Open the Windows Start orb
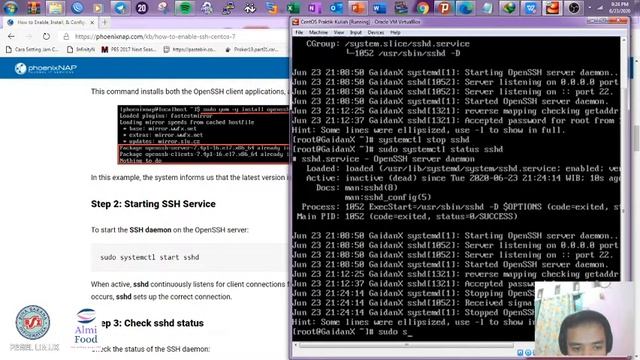Screen dimensions: 640x360 [x=11, y=8]
